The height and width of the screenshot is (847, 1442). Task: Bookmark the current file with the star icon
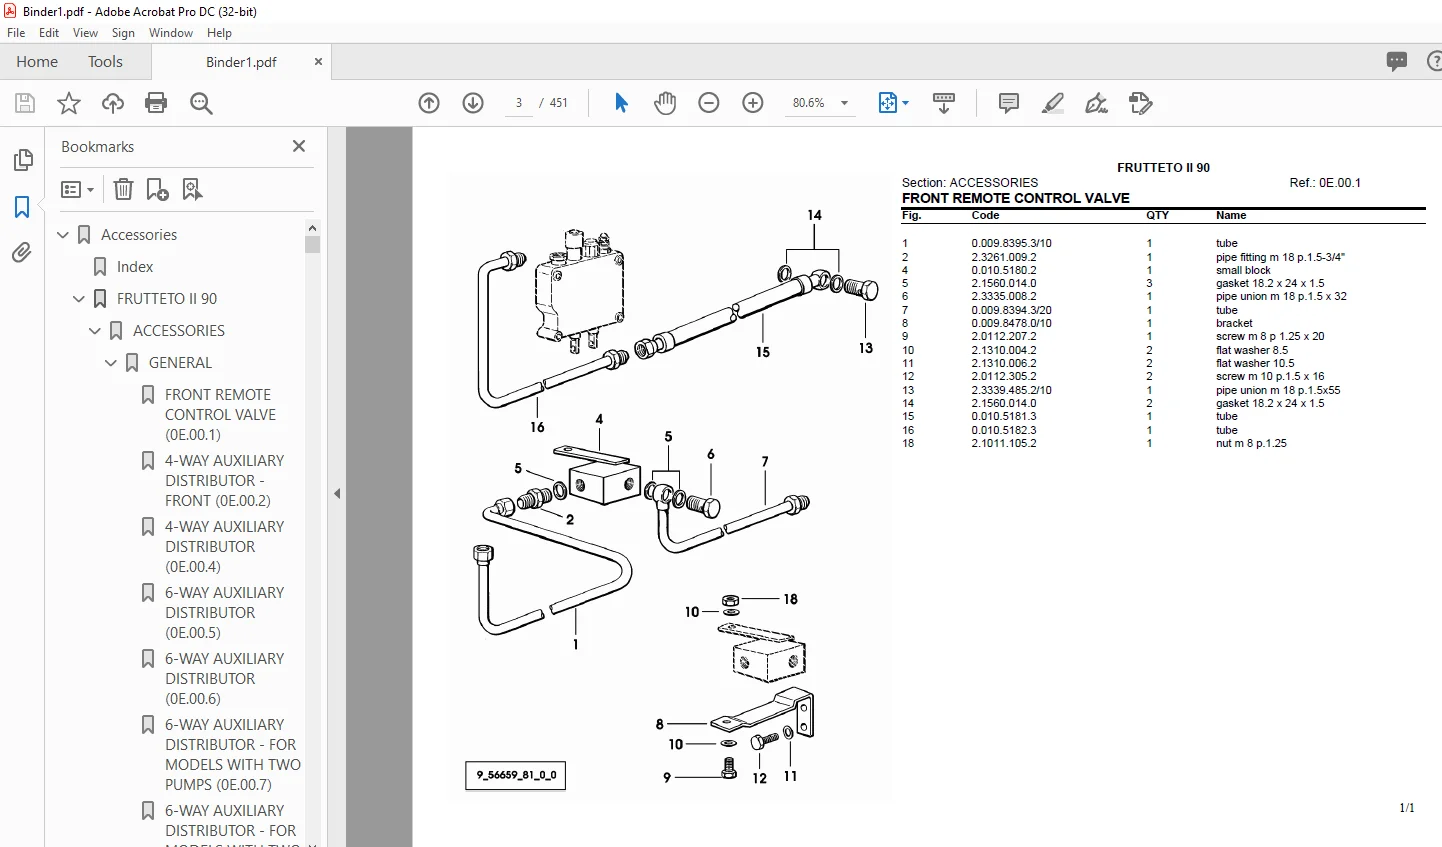click(69, 103)
